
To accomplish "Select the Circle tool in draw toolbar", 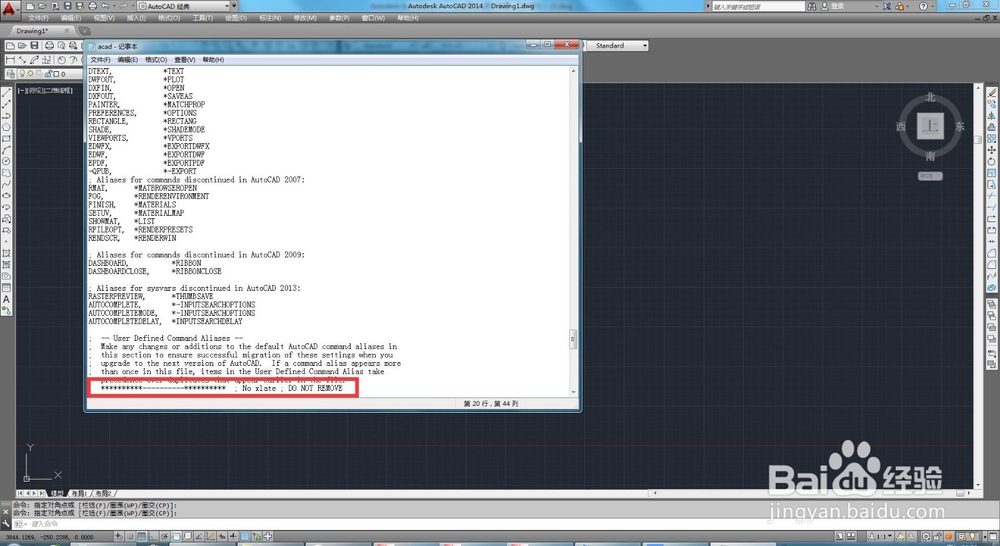I will click(6, 161).
